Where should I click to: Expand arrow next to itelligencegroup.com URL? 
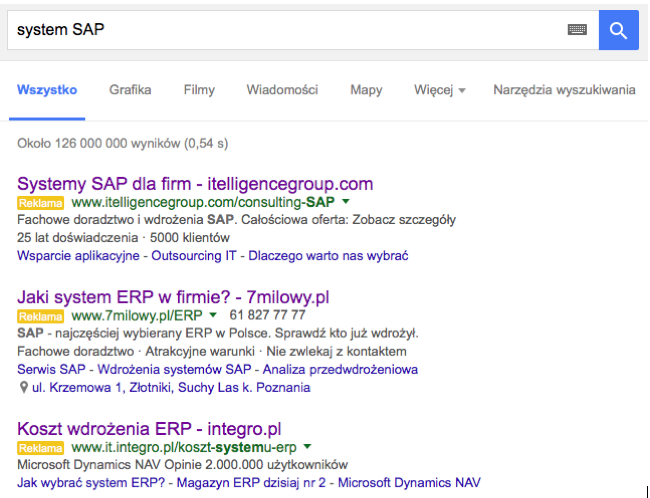[x=345, y=202]
